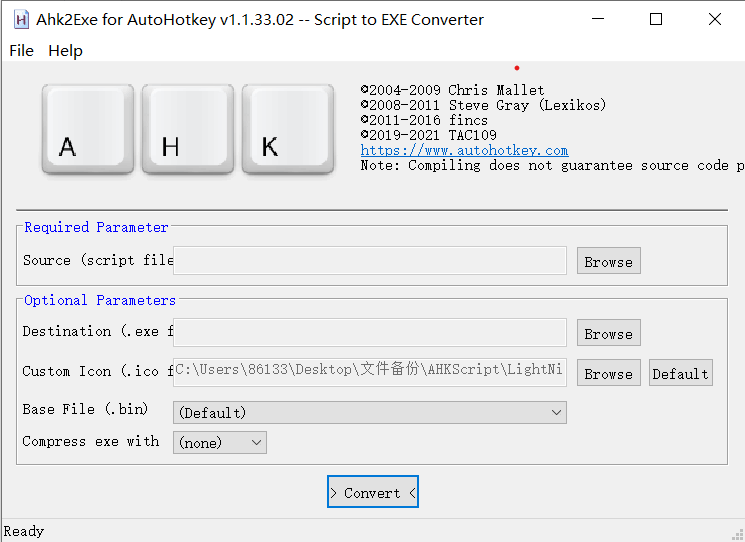Click the K key logo image
Screen dimensions: 745x542
[x=288, y=129]
